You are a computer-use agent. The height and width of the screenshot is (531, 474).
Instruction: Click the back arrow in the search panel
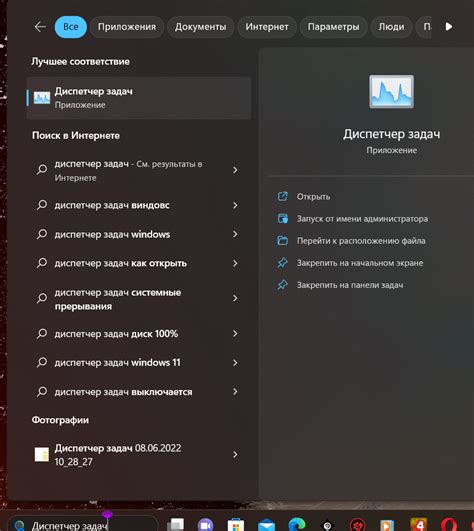click(x=40, y=27)
